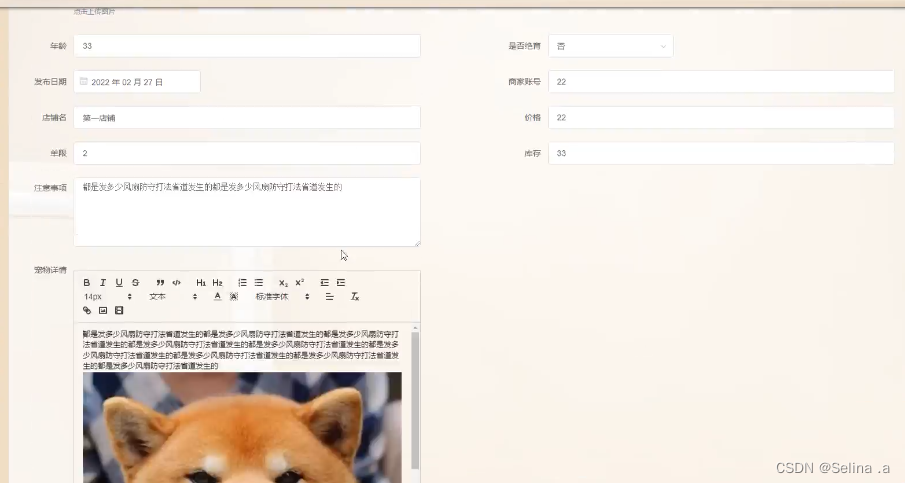Screen dimensions: 905x483
Task: Focus the 价格 input field
Action: pos(721,118)
